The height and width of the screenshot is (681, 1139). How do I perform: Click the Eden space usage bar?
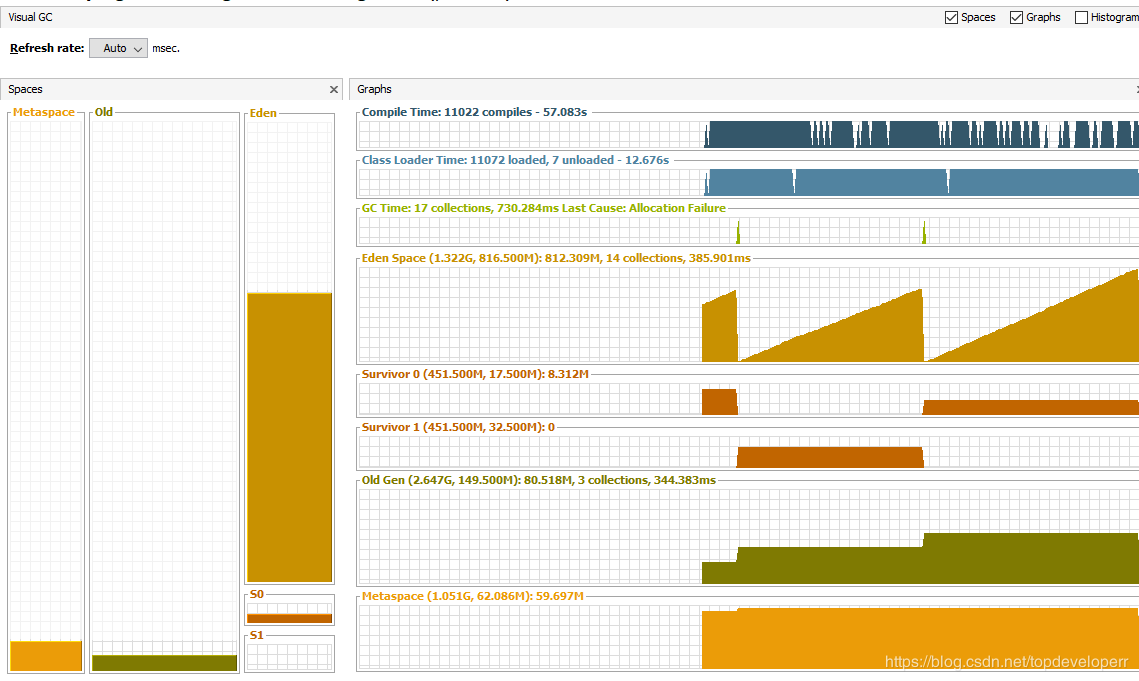coord(289,437)
